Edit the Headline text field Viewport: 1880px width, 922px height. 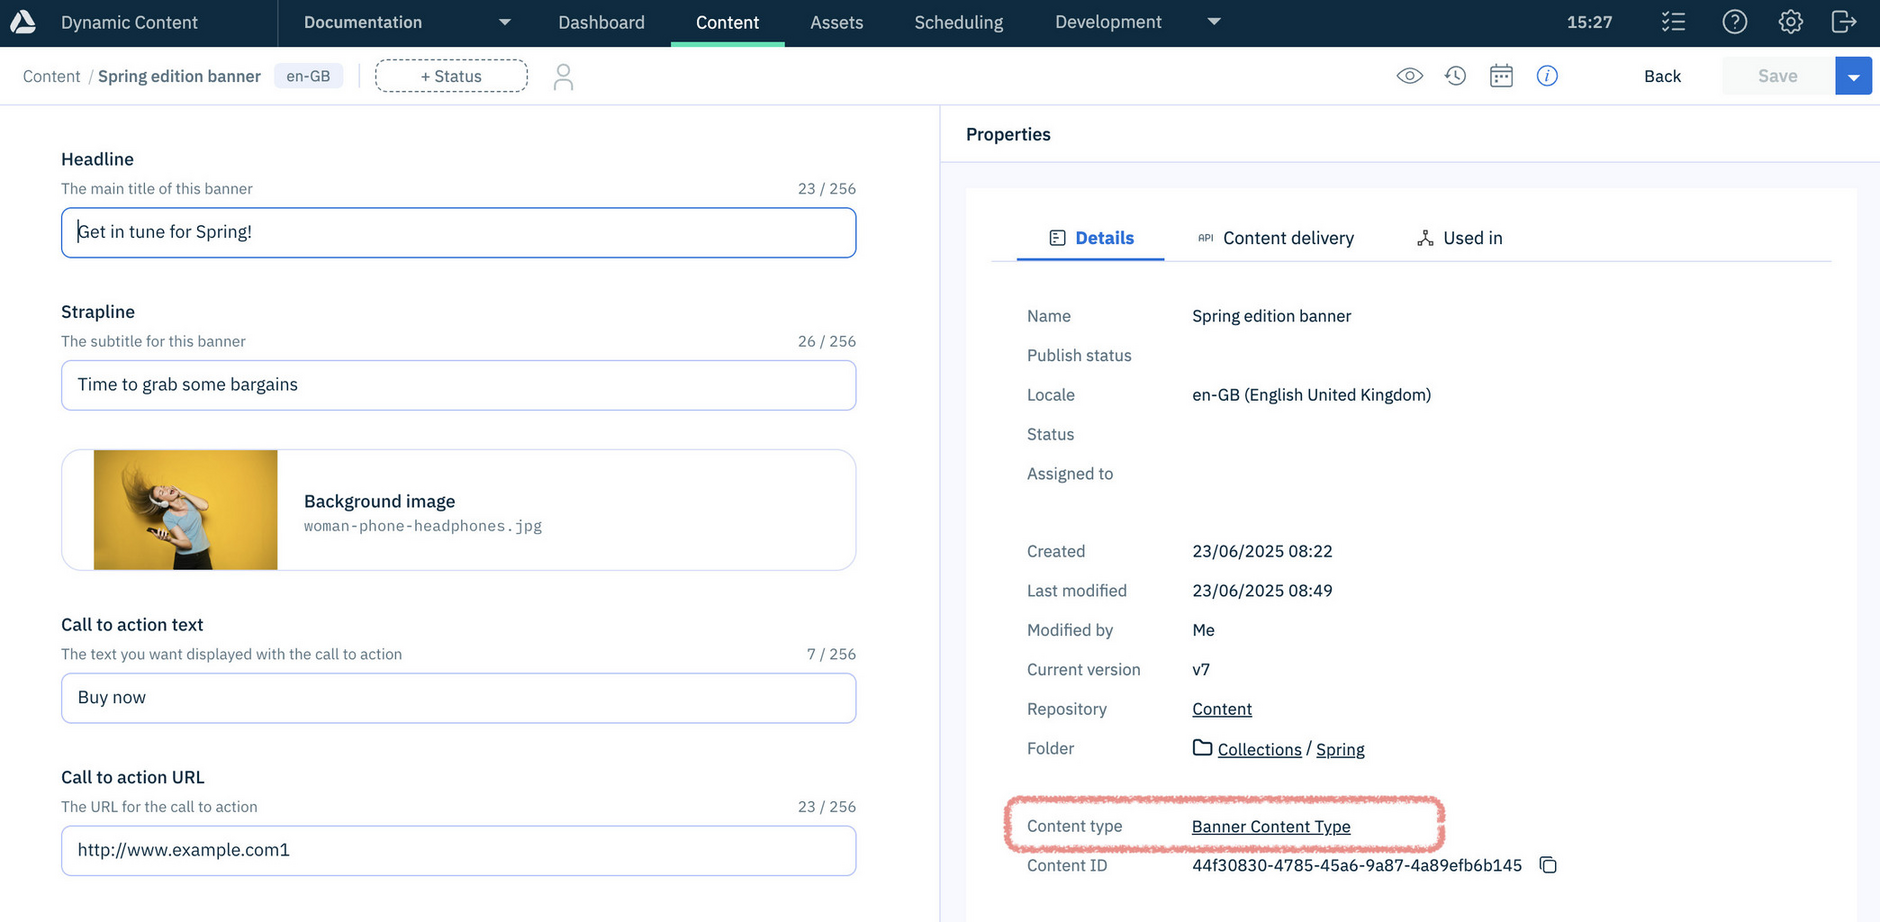point(458,232)
